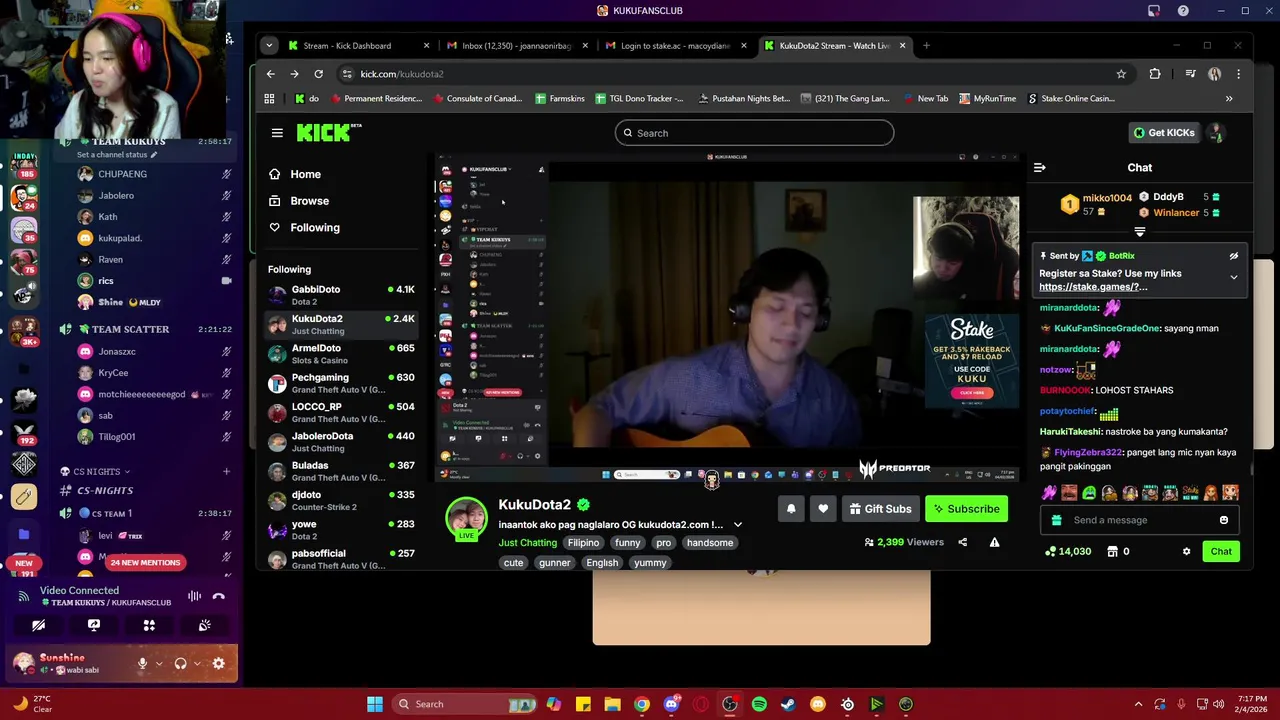This screenshot has height=720, width=1280.
Task: Start a Discord activity
Action: click(149, 626)
